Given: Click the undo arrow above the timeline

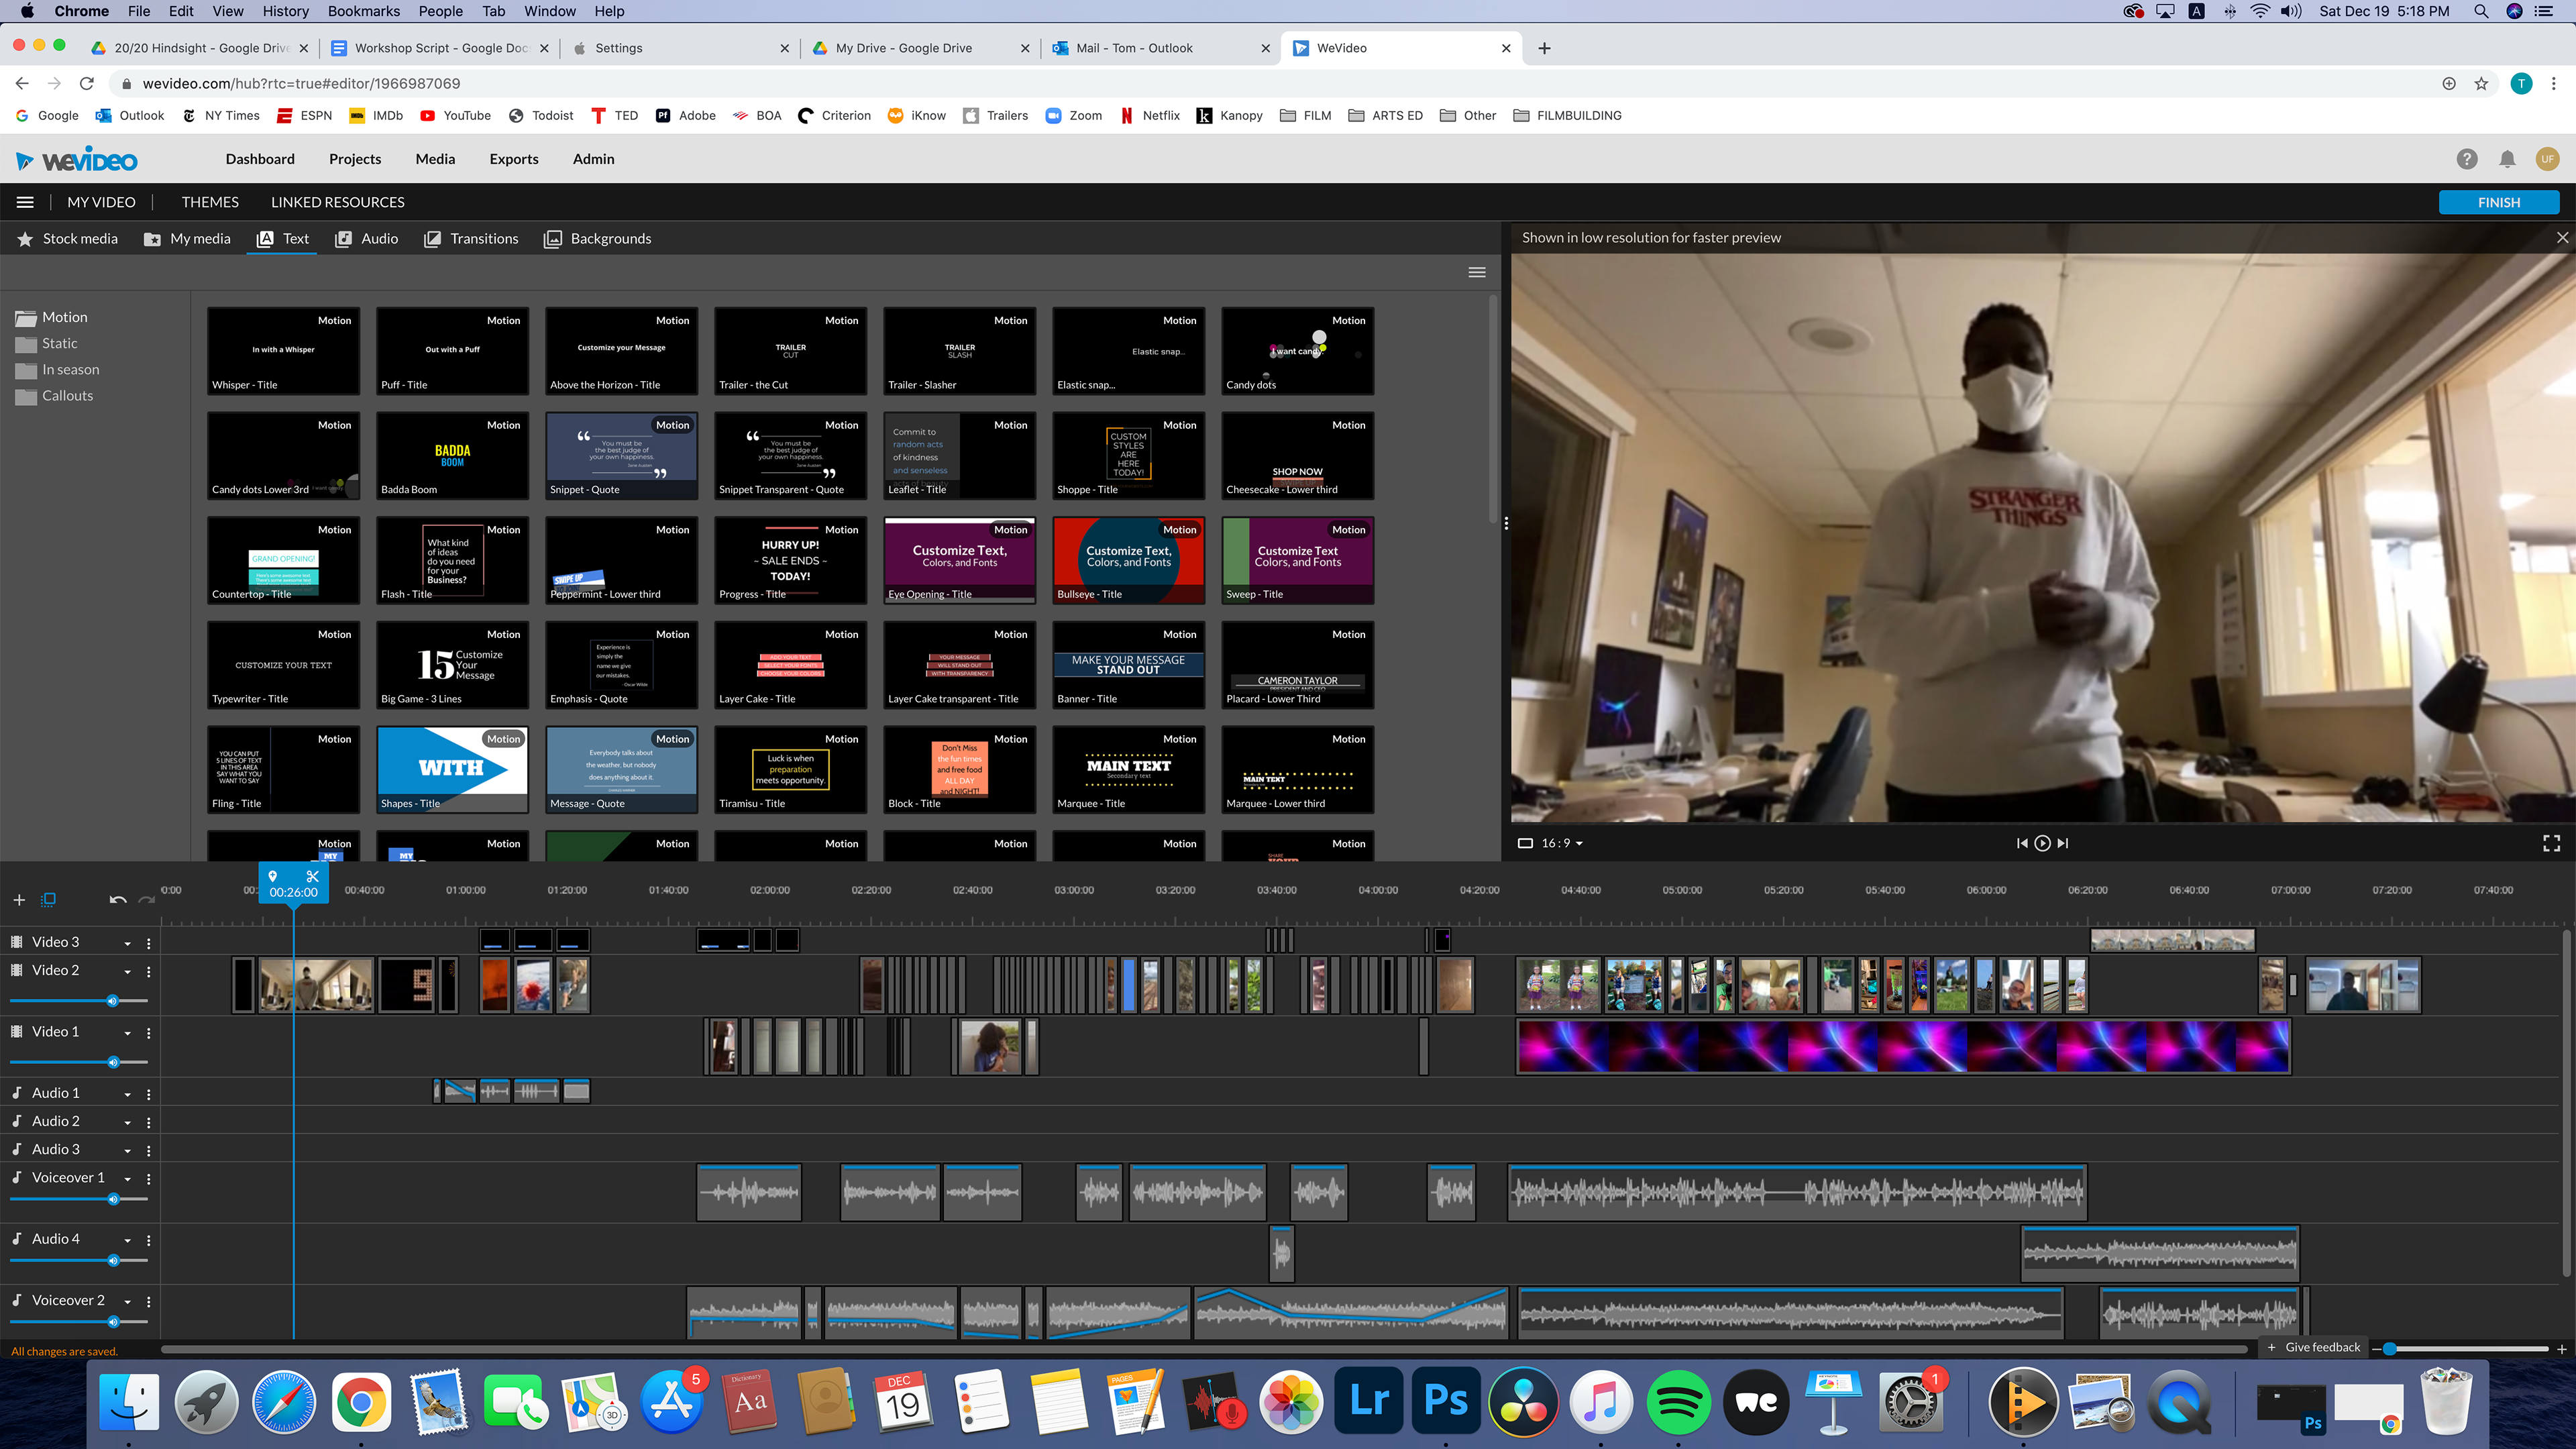Looking at the screenshot, I should (117, 900).
